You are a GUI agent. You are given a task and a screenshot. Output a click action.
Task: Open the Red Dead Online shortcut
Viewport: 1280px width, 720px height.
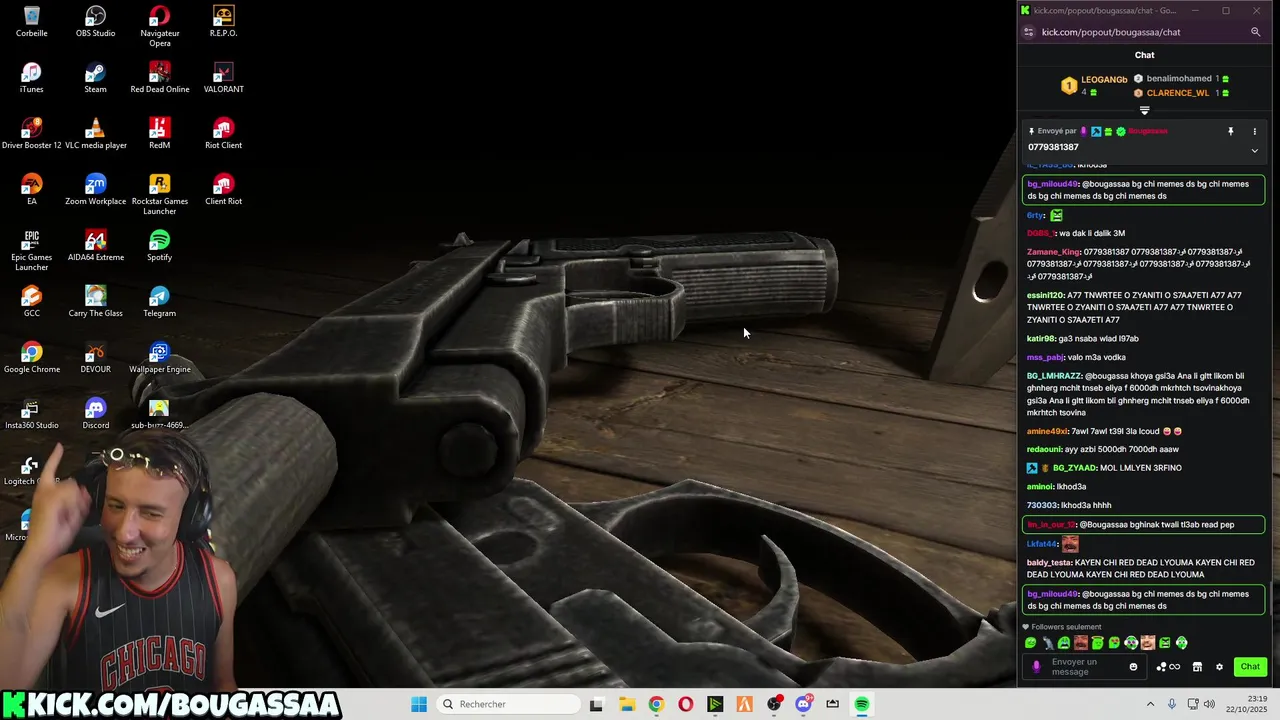pyautogui.click(x=160, y=77)
